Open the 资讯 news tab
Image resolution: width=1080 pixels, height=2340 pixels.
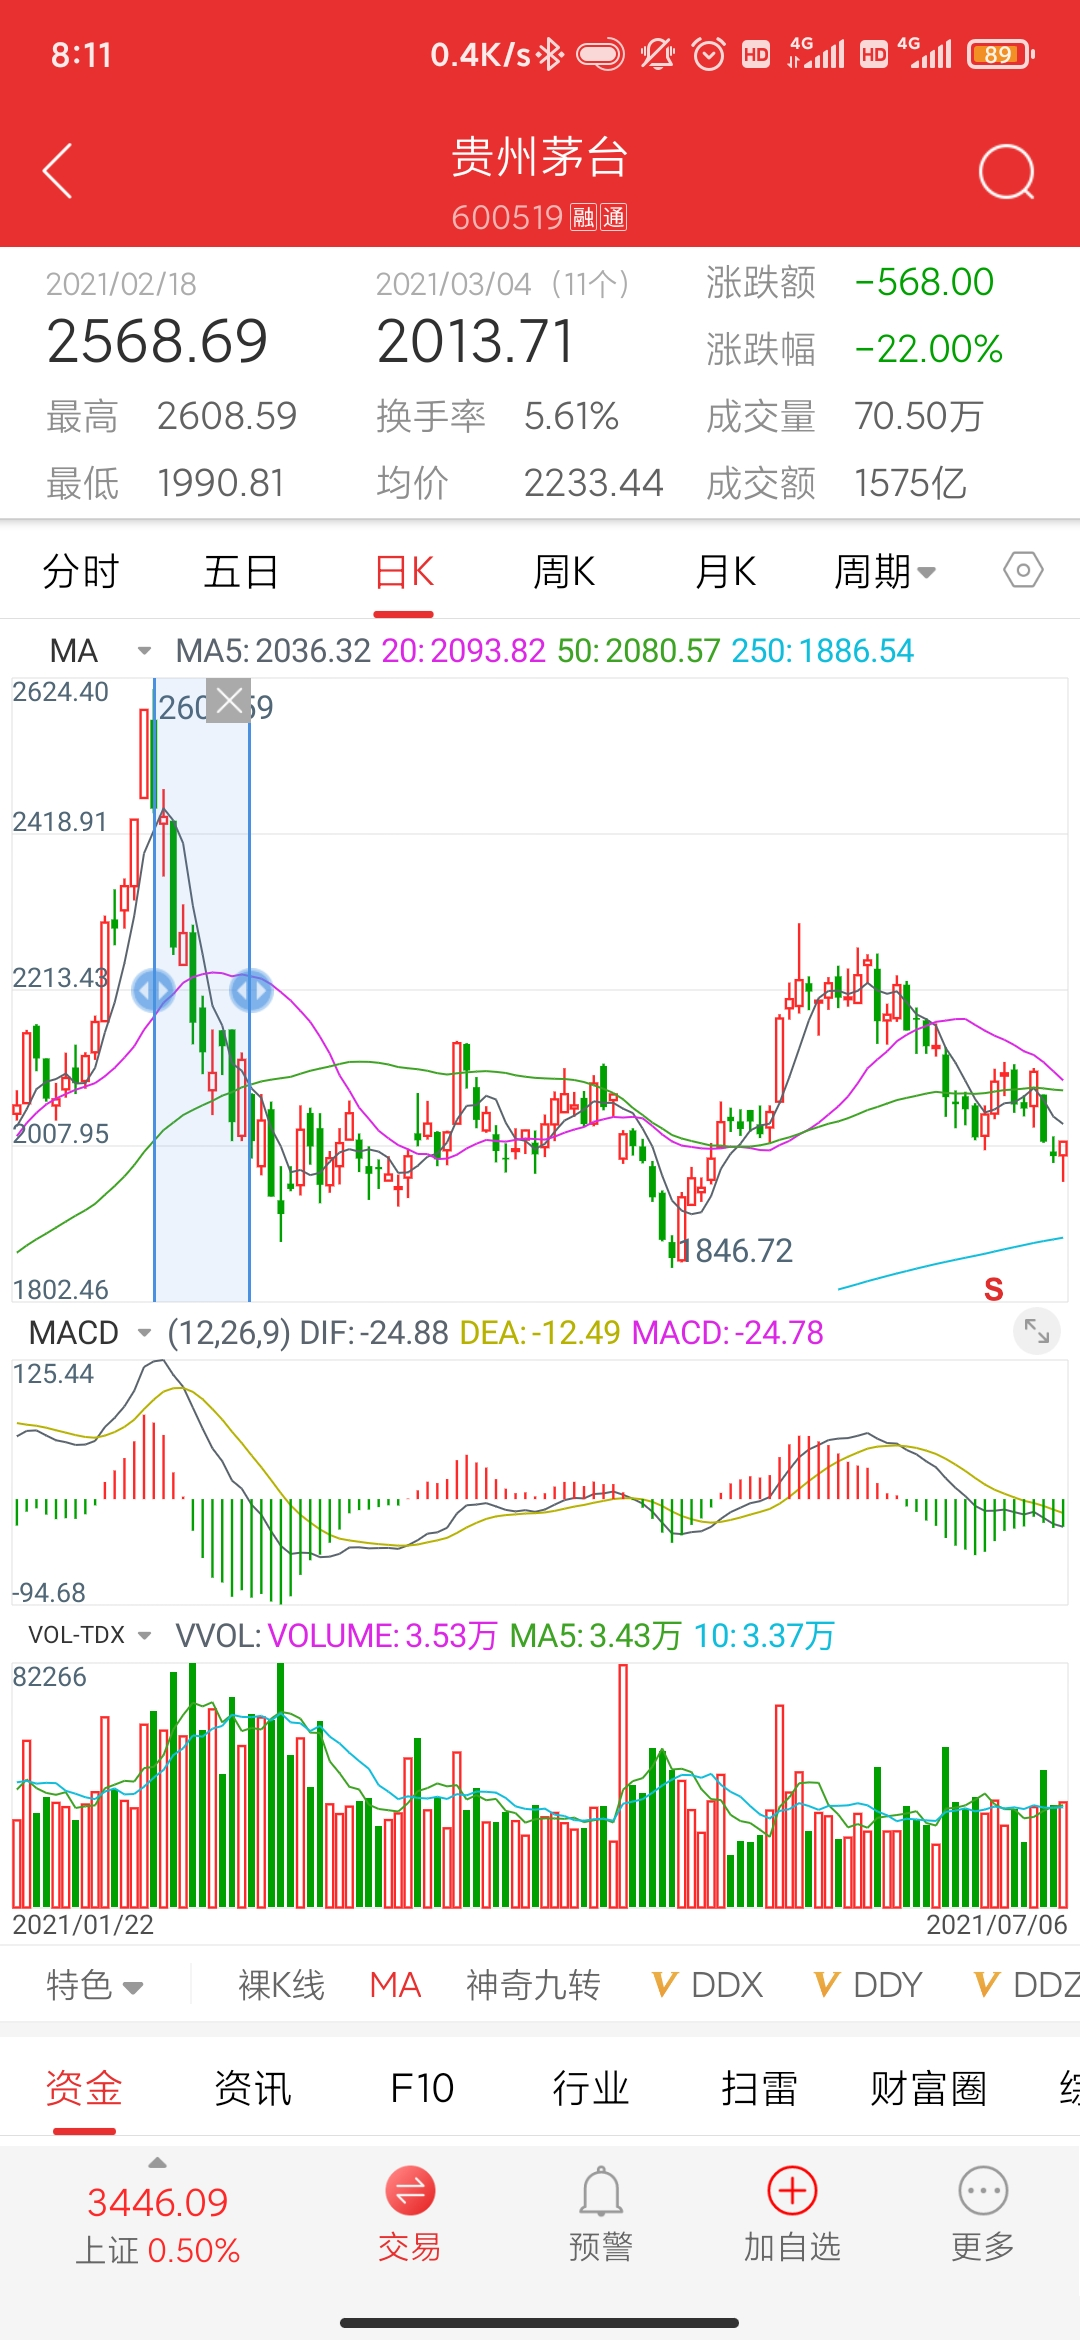253,2088
